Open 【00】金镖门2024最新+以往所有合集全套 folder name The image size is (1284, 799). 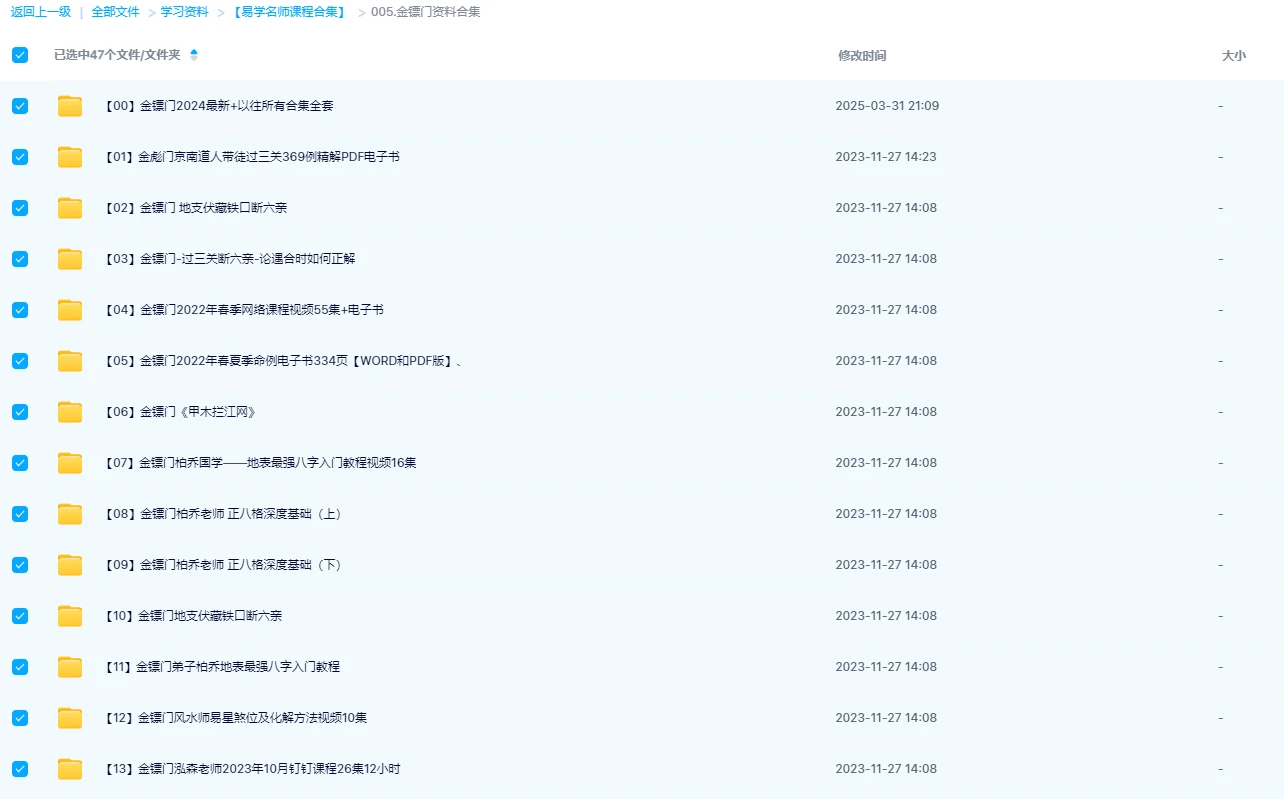tap(219, 106)
